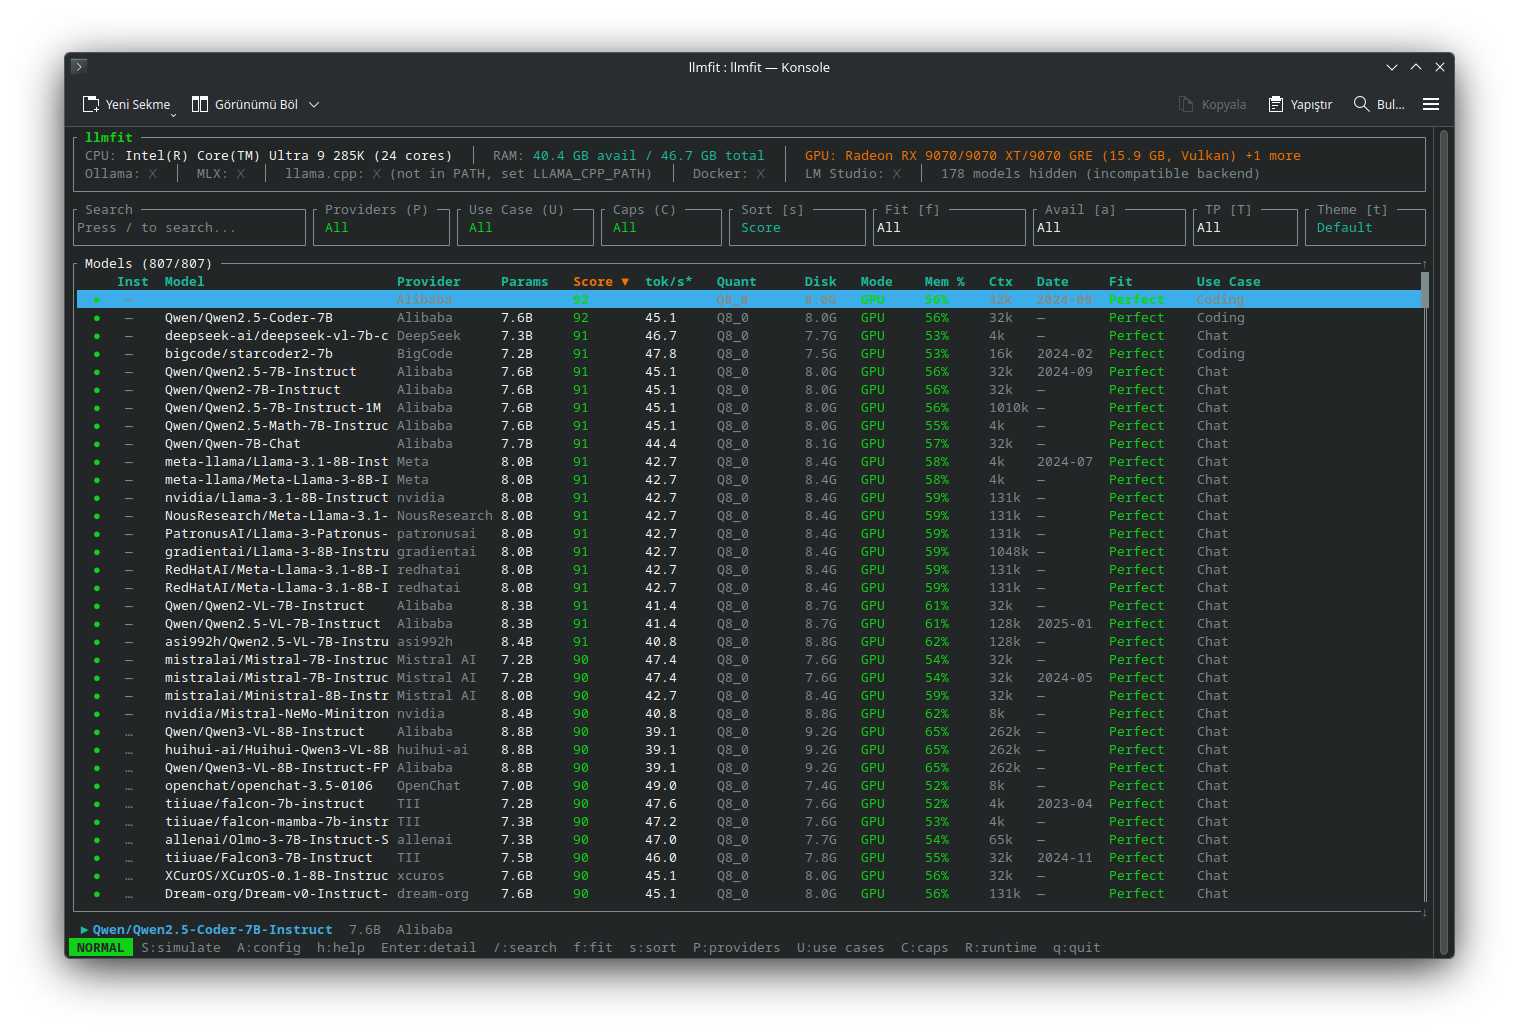Click the Quant column header
Viewport: 1519px width, 1035px height.
pos(736,282)
